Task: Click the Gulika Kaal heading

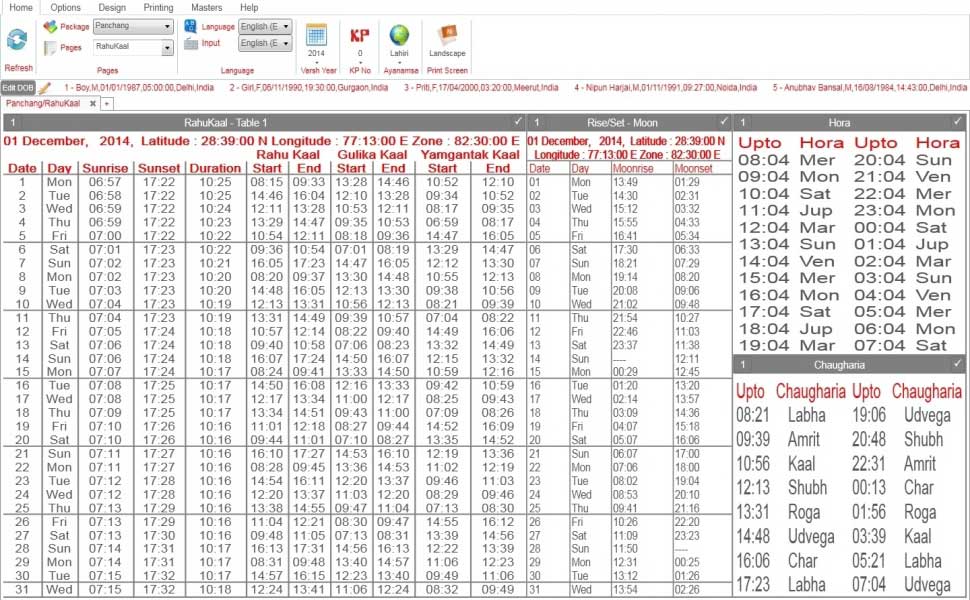Action: [x=372, y=155]
